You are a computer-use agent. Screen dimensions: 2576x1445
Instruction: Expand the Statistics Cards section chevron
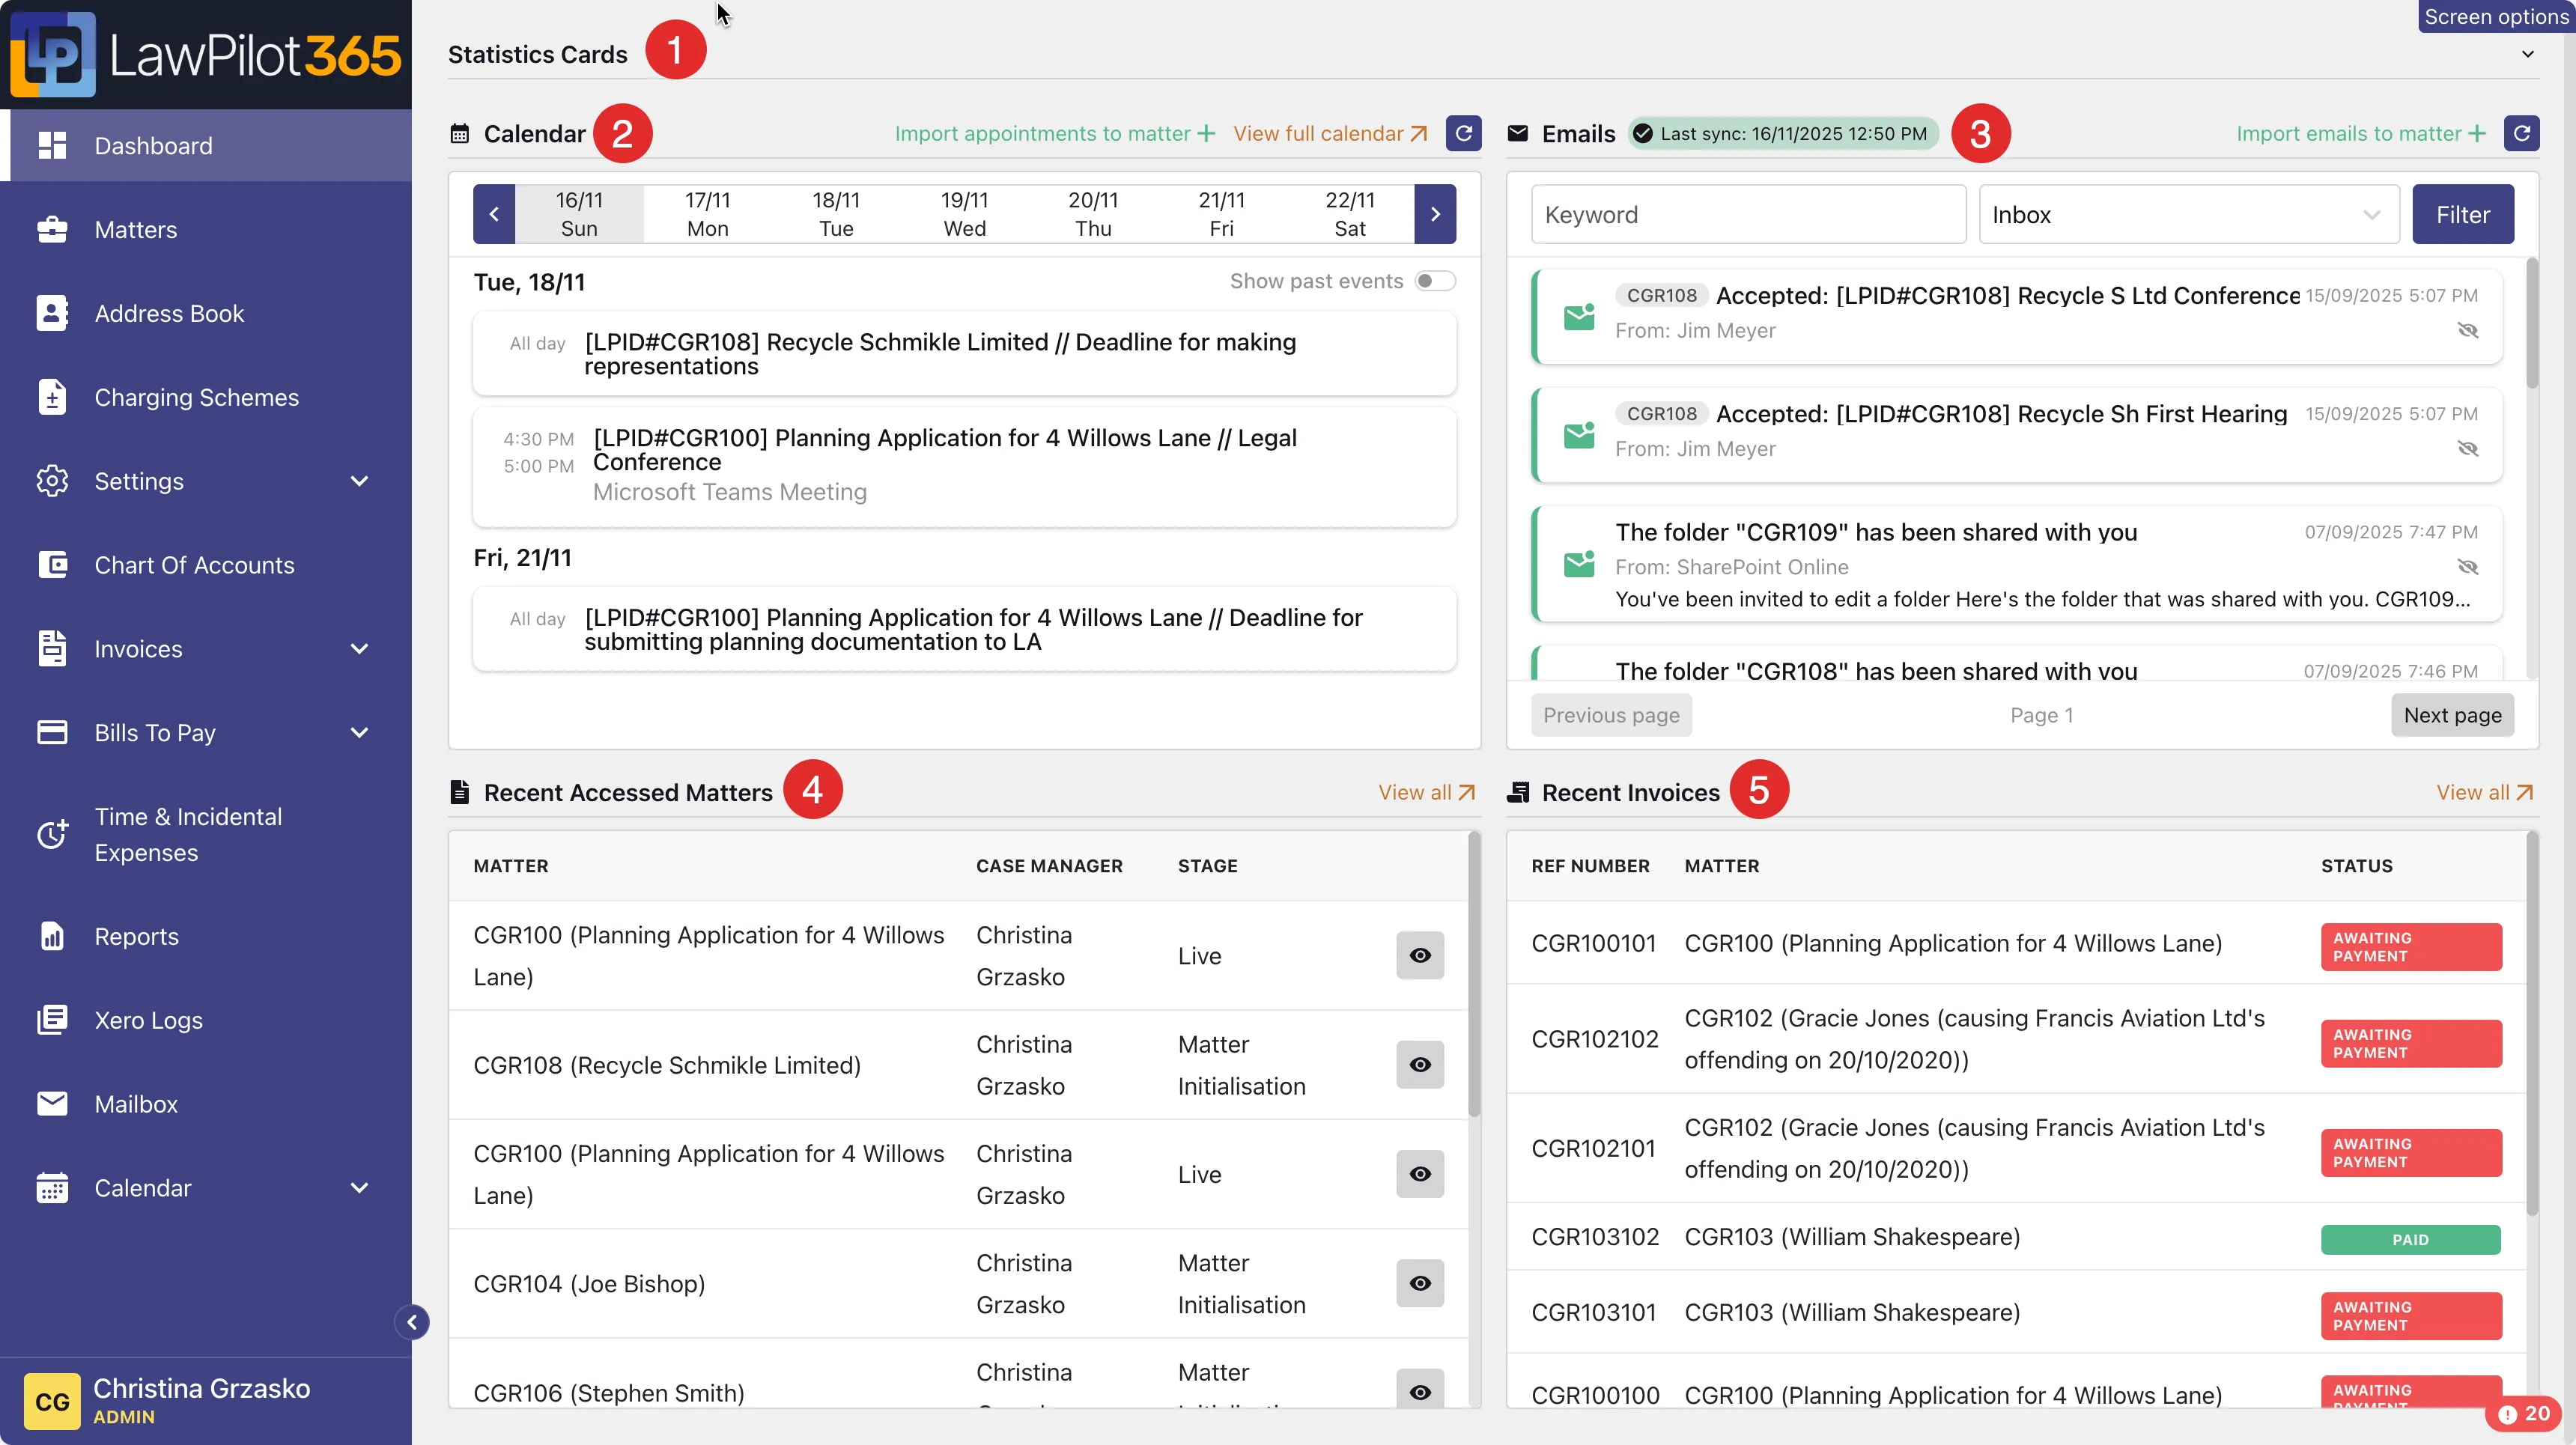[x=2527, y=54]
